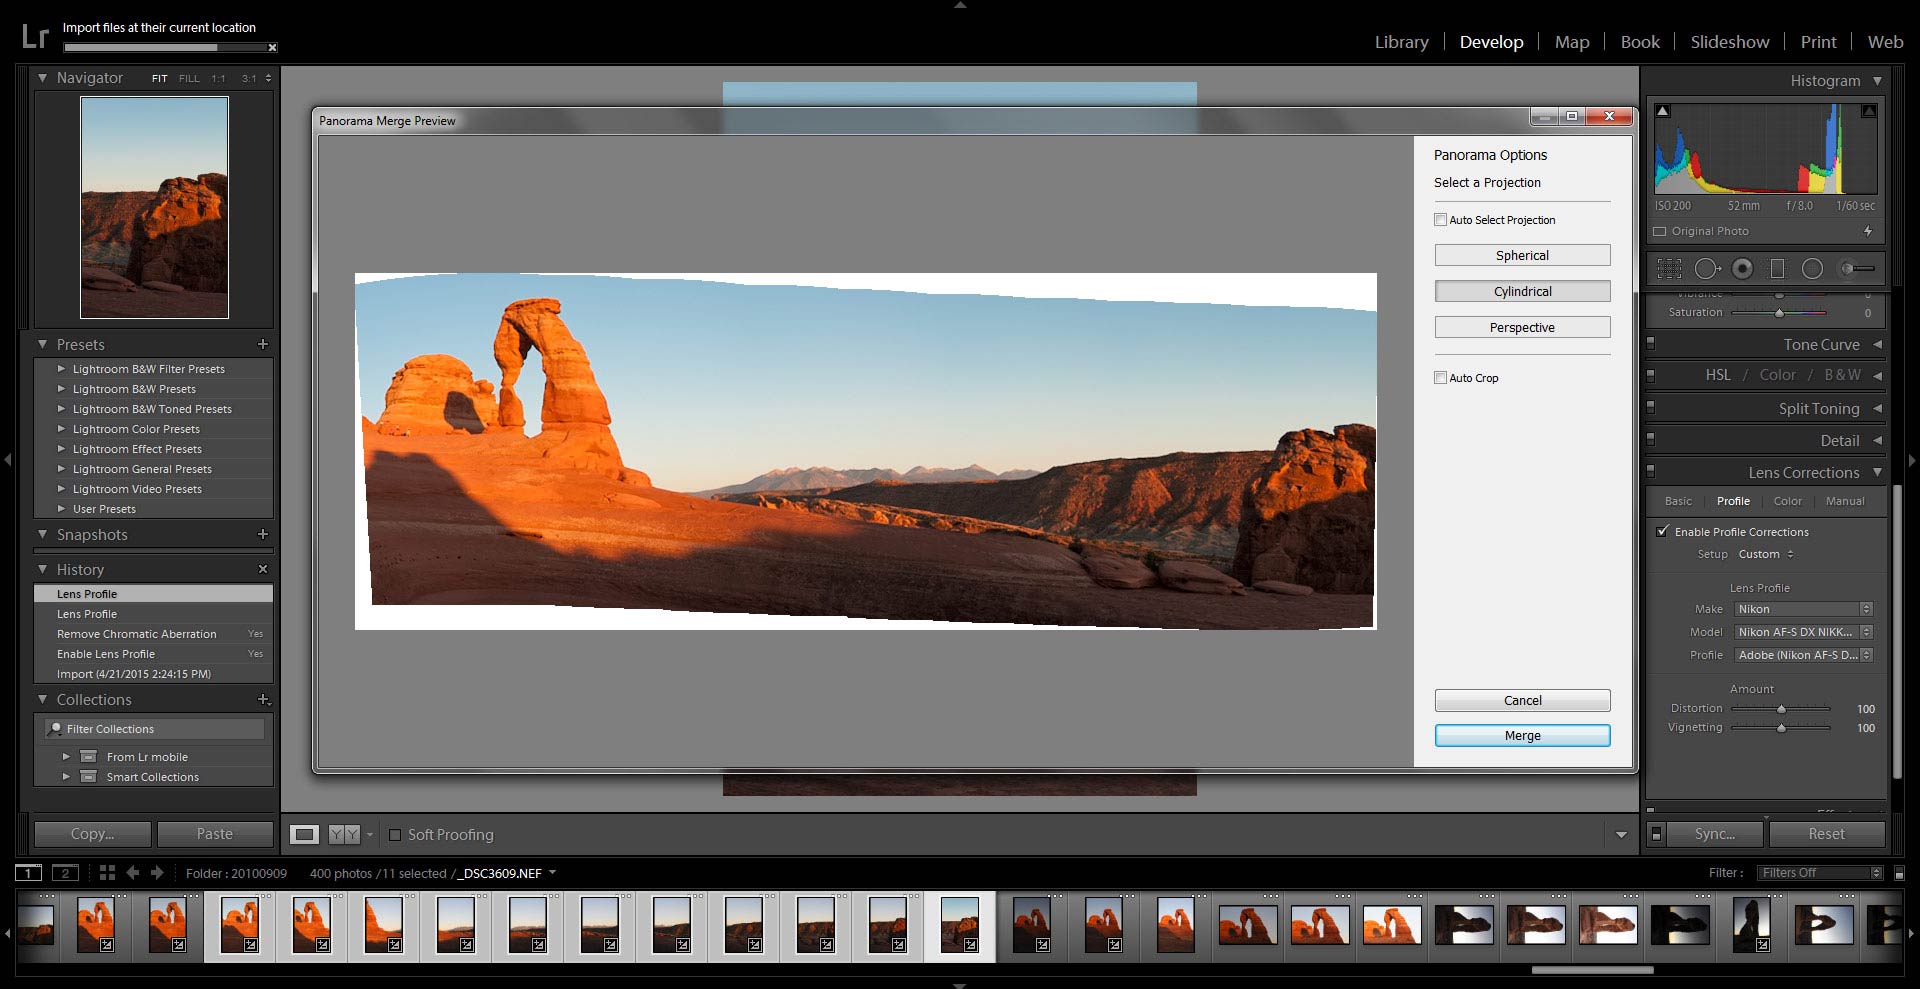Click second window display icon 2
This screenshot has height=989, width=1920.
click(65, 873)
